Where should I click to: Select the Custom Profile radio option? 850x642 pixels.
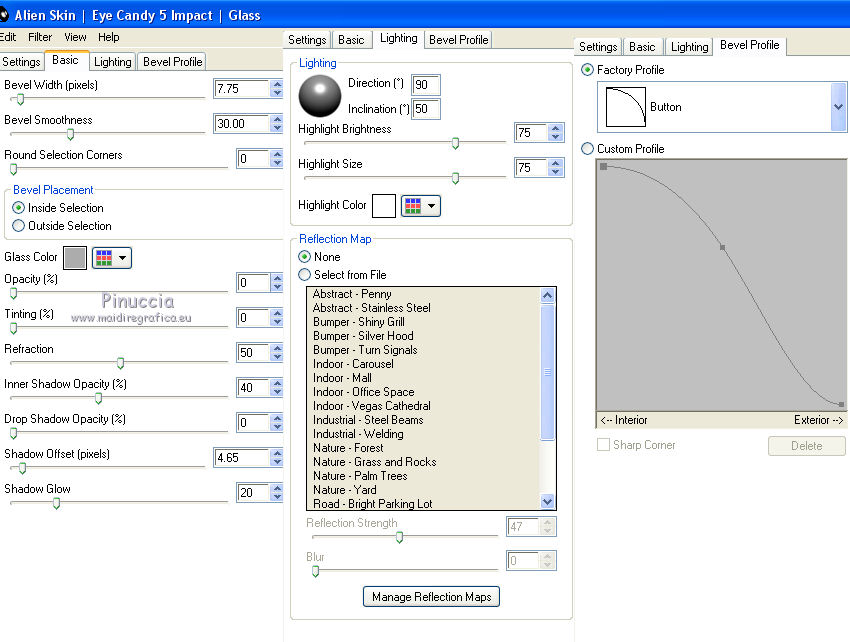[587, 149]
